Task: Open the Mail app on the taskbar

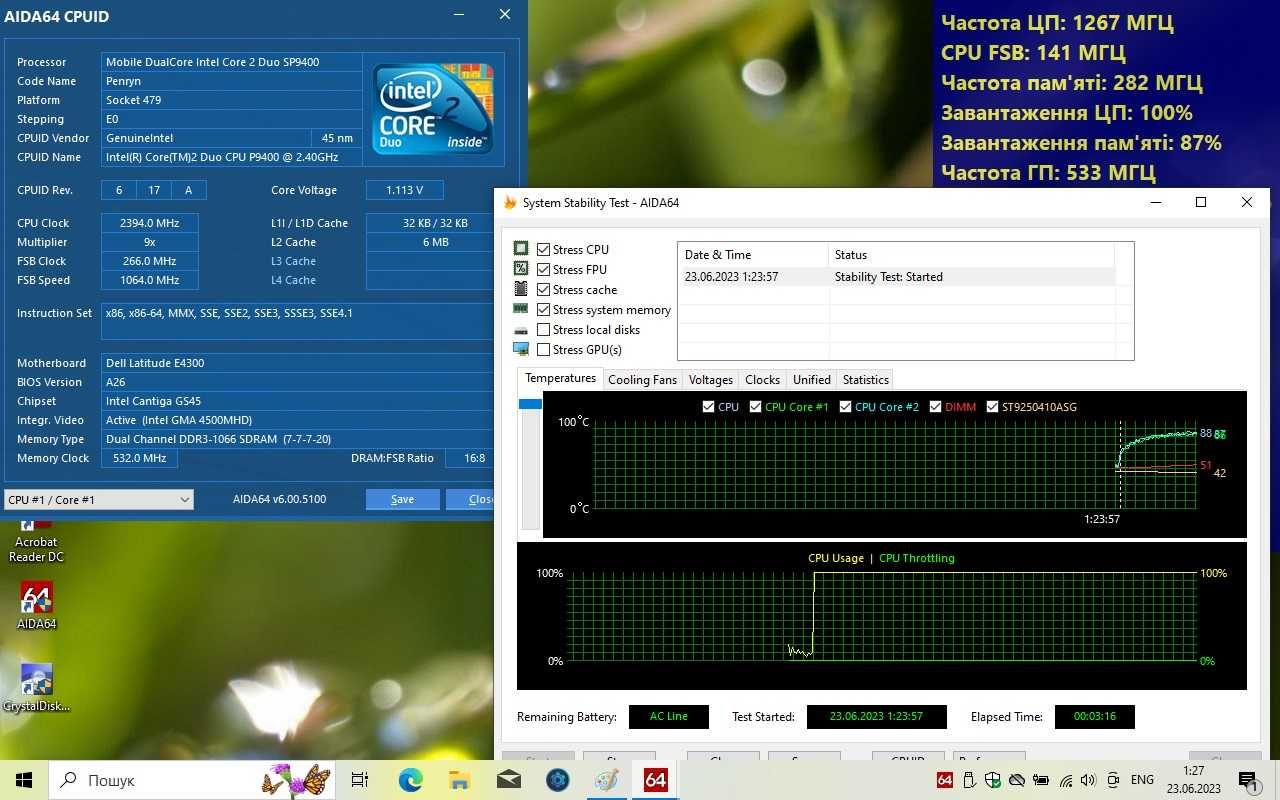Action: (x=508, y=780)
